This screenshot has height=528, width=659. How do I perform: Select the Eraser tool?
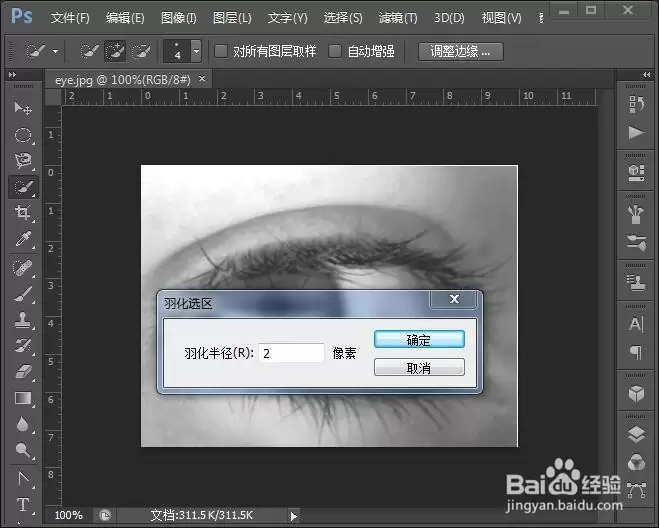[23, 372]
